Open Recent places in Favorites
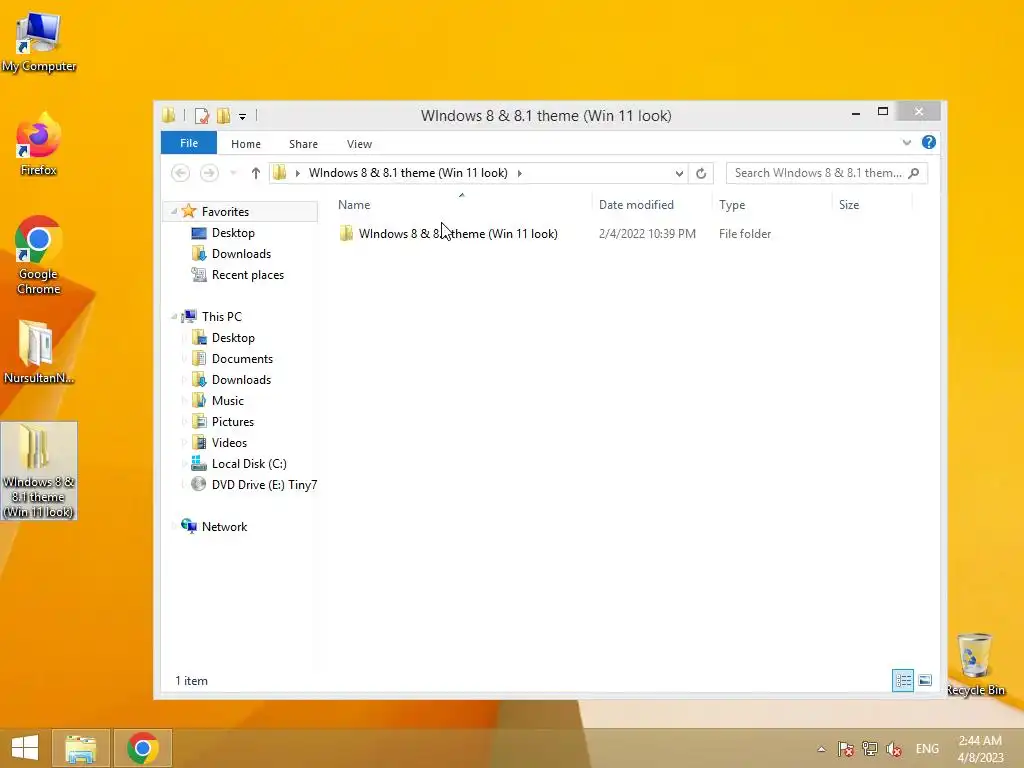Image resolution: width=1024 pixels, height=768 pixels. point(248,275)
